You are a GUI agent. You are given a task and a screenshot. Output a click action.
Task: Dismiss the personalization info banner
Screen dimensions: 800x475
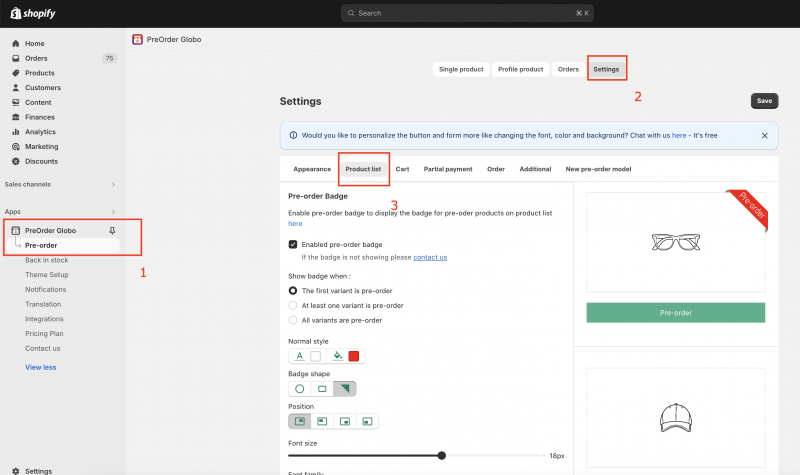[x=765, y=135]
